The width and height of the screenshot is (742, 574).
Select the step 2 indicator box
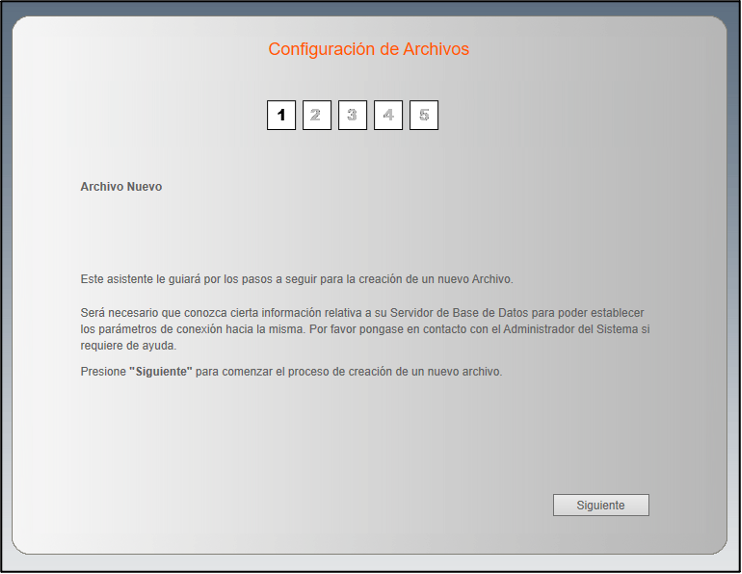pyautogui.click(x=316, y=115)
